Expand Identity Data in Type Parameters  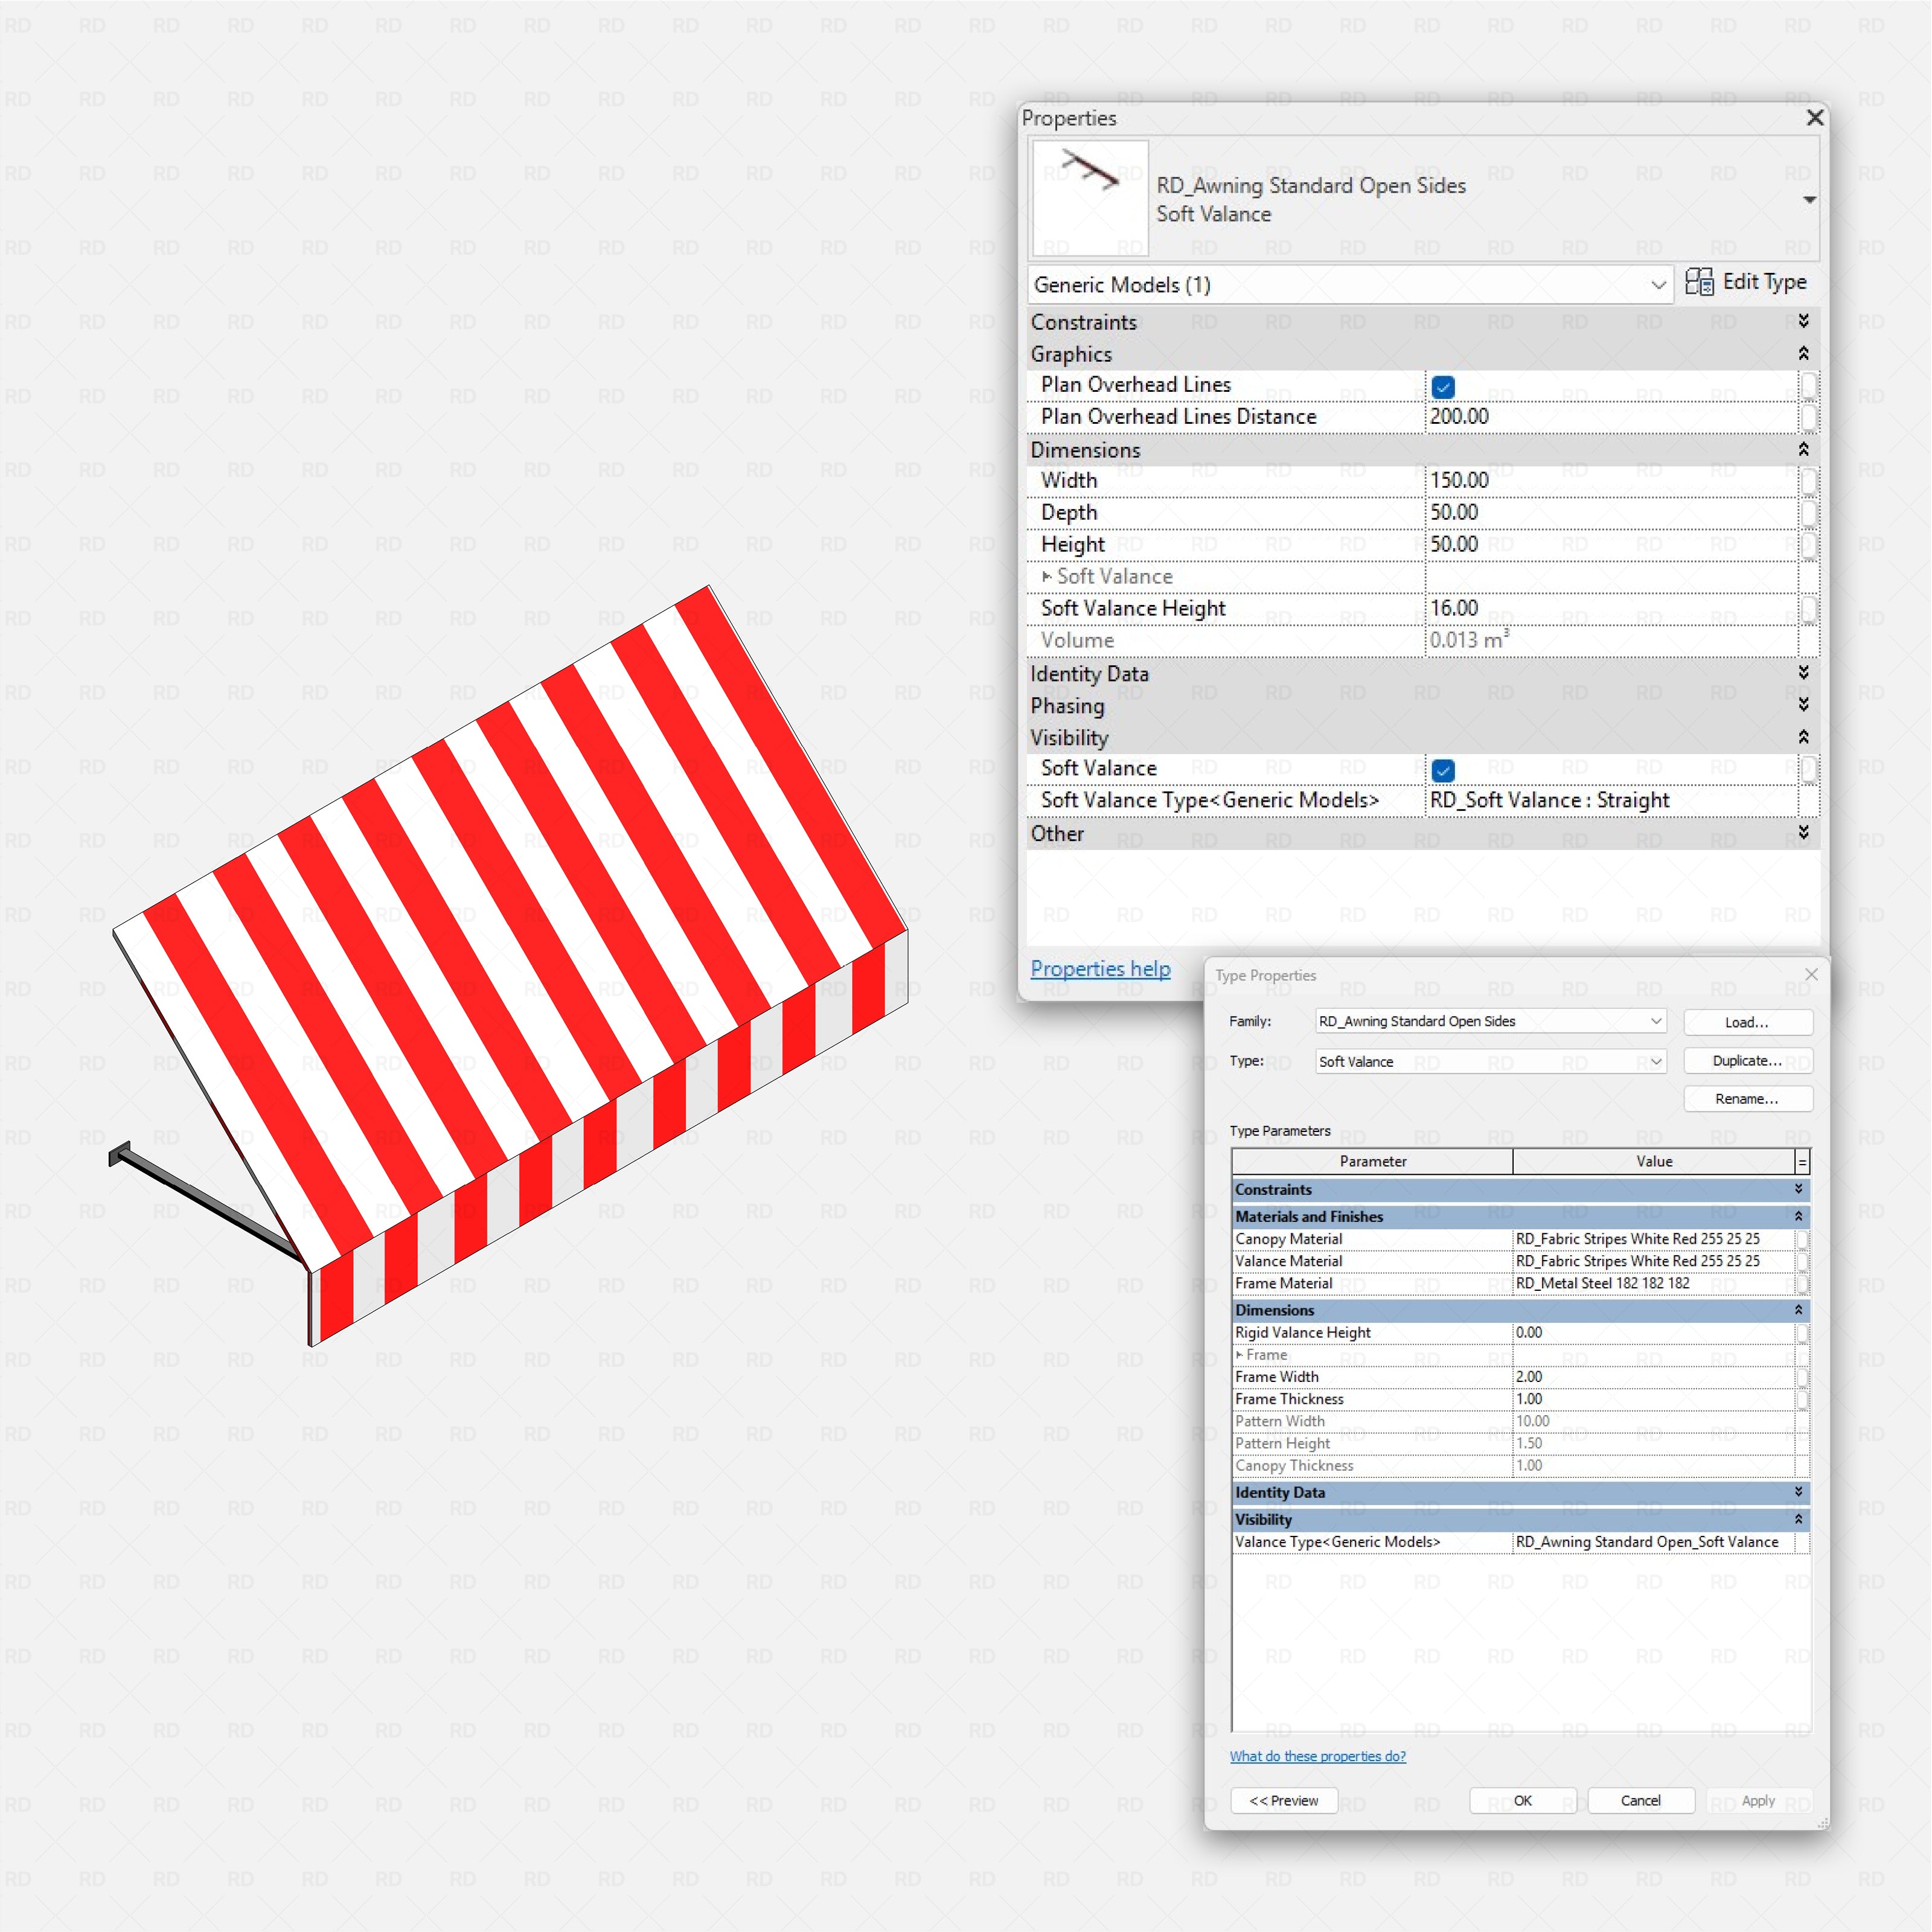1798,1492
